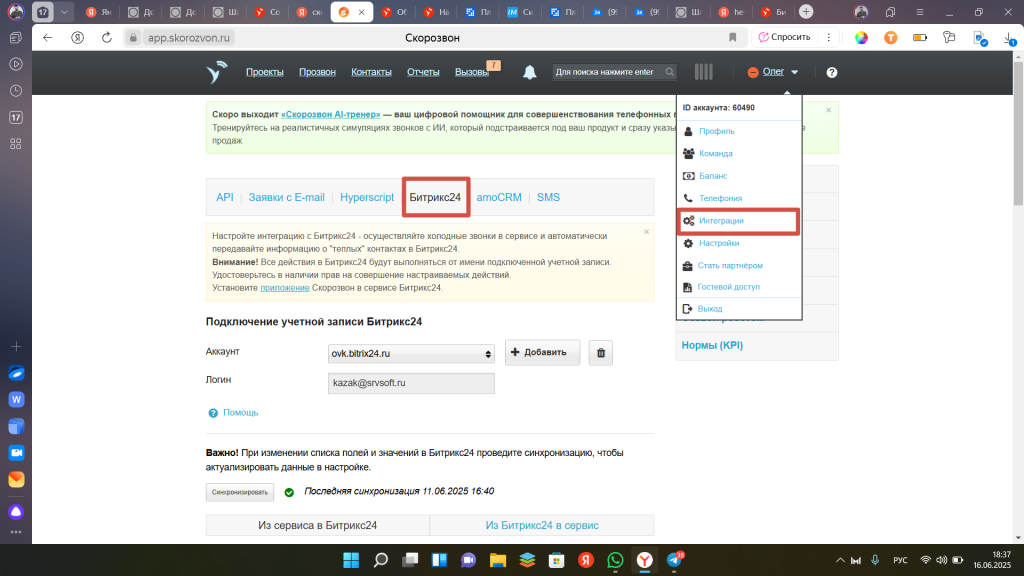Open the video call app in the browser sidebar
The height and width of the screenshot is (576, 1024).
click(16, 453)
